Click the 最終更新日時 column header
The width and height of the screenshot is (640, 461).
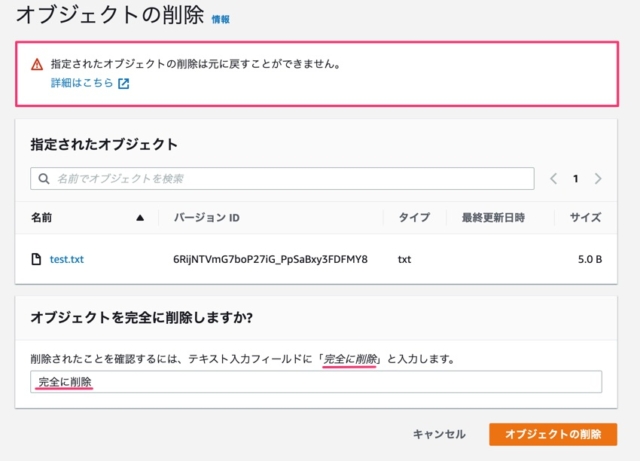point(493,218)
